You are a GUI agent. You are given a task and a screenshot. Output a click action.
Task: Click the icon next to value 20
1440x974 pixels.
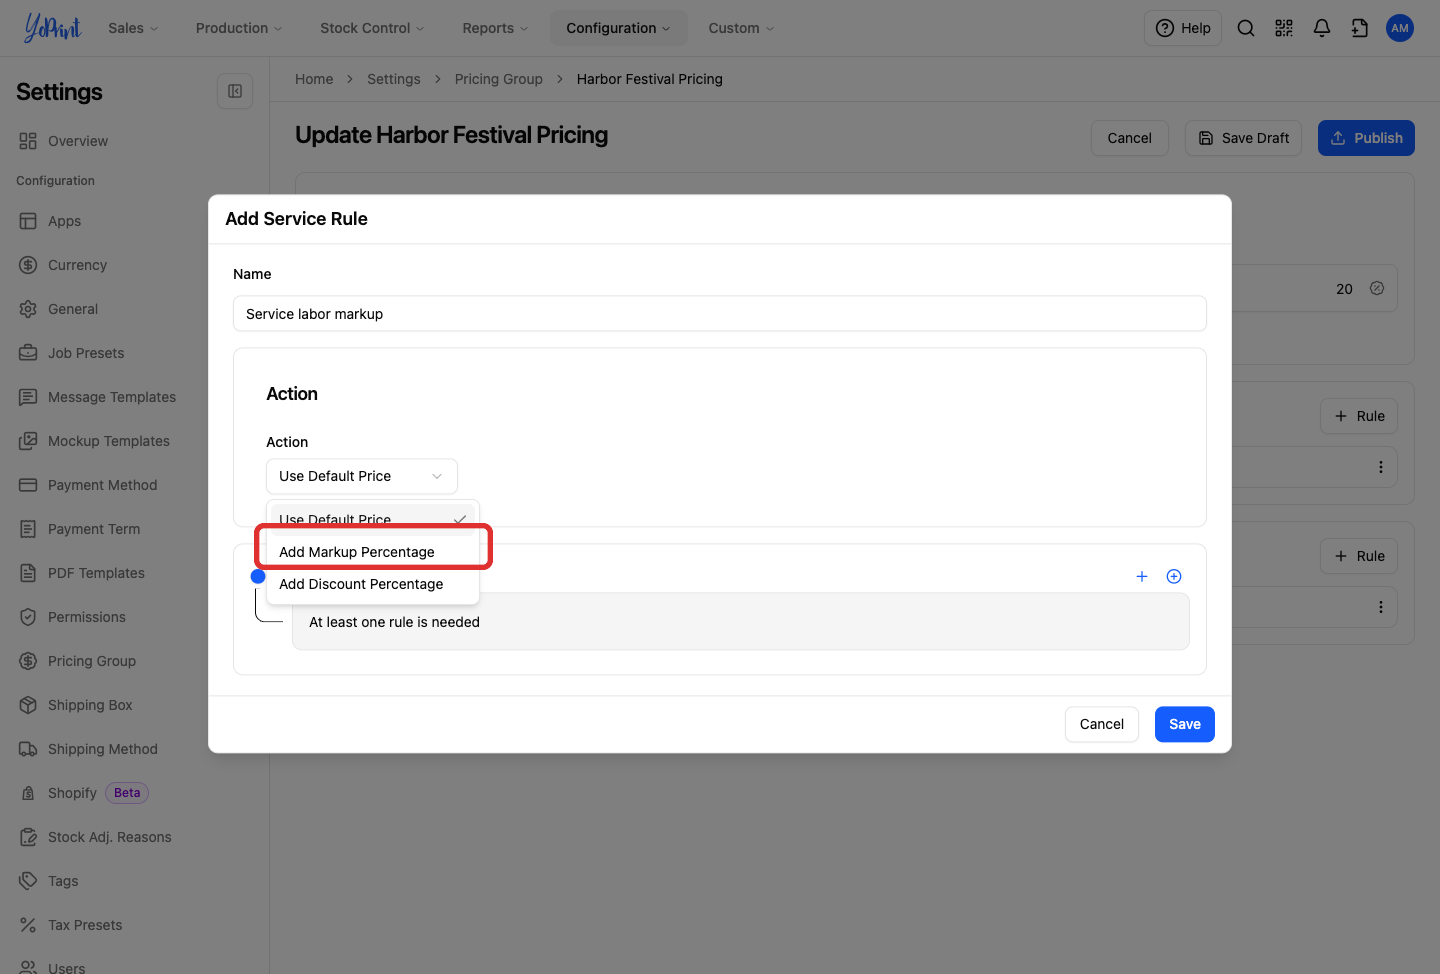tap(1377, 288)
